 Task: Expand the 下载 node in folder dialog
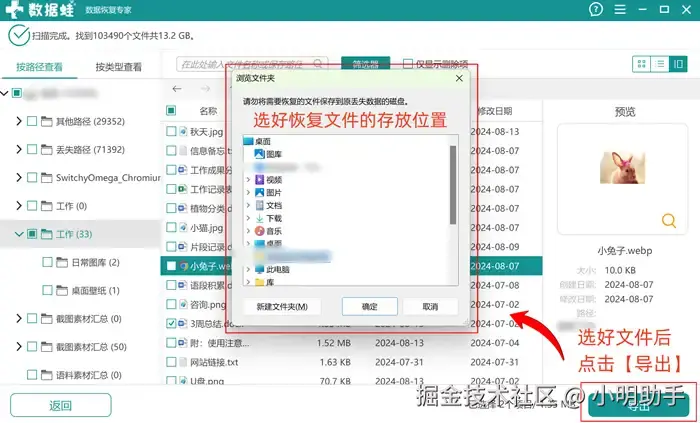click(248, 219)
